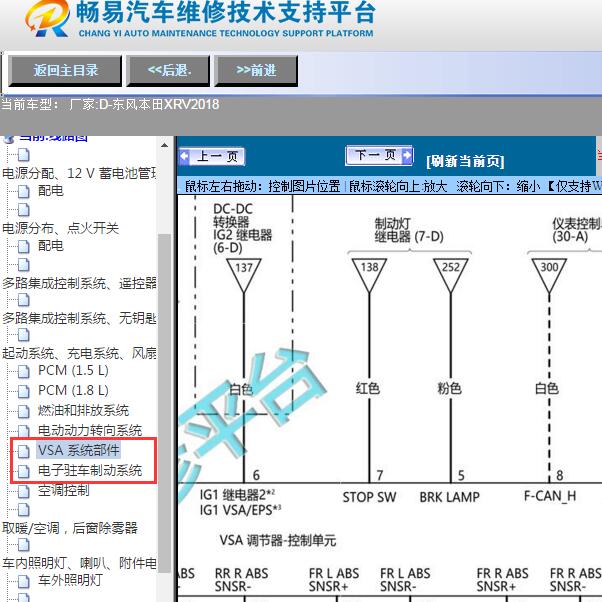Click the RR R ABS SNSR- label
This screenshot has width=602, height=602.
click(241, 580)
